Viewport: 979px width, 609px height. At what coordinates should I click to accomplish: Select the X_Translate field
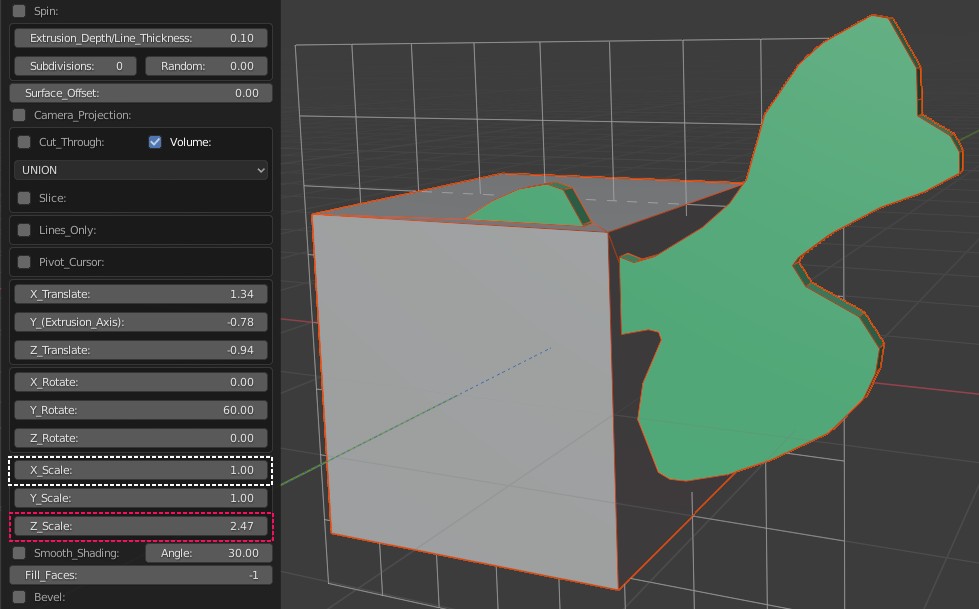click(x=141, y=294)
